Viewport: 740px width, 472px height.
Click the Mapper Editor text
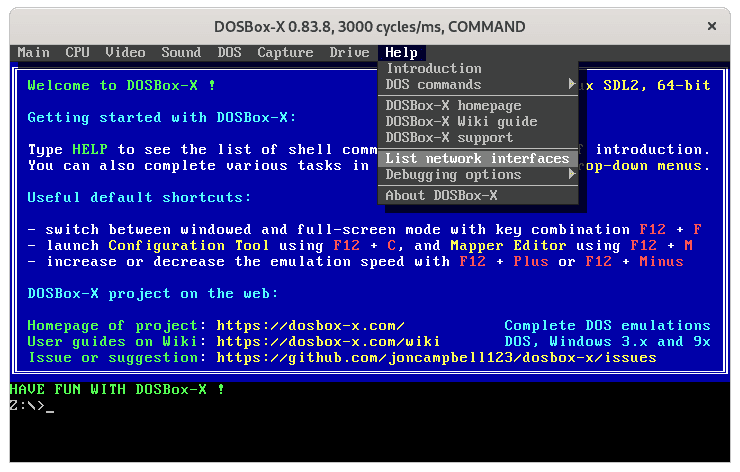508,246
